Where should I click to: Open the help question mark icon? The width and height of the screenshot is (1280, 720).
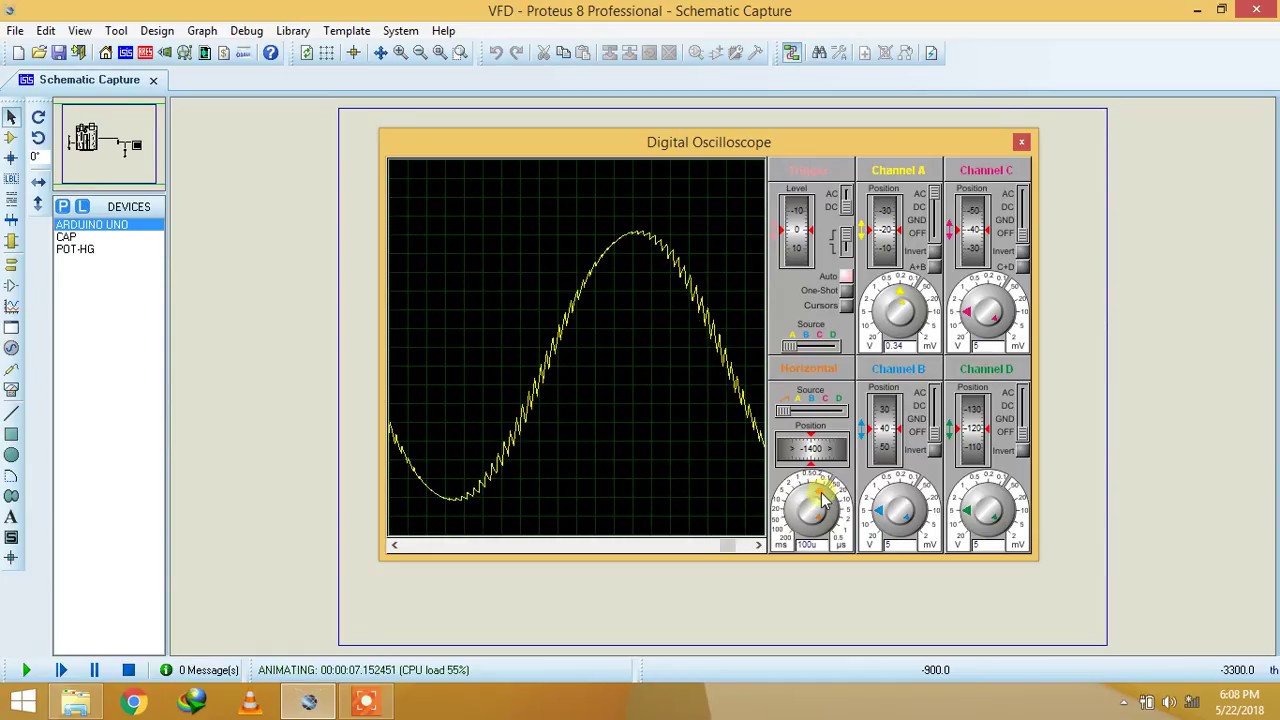tap(270, 53)
